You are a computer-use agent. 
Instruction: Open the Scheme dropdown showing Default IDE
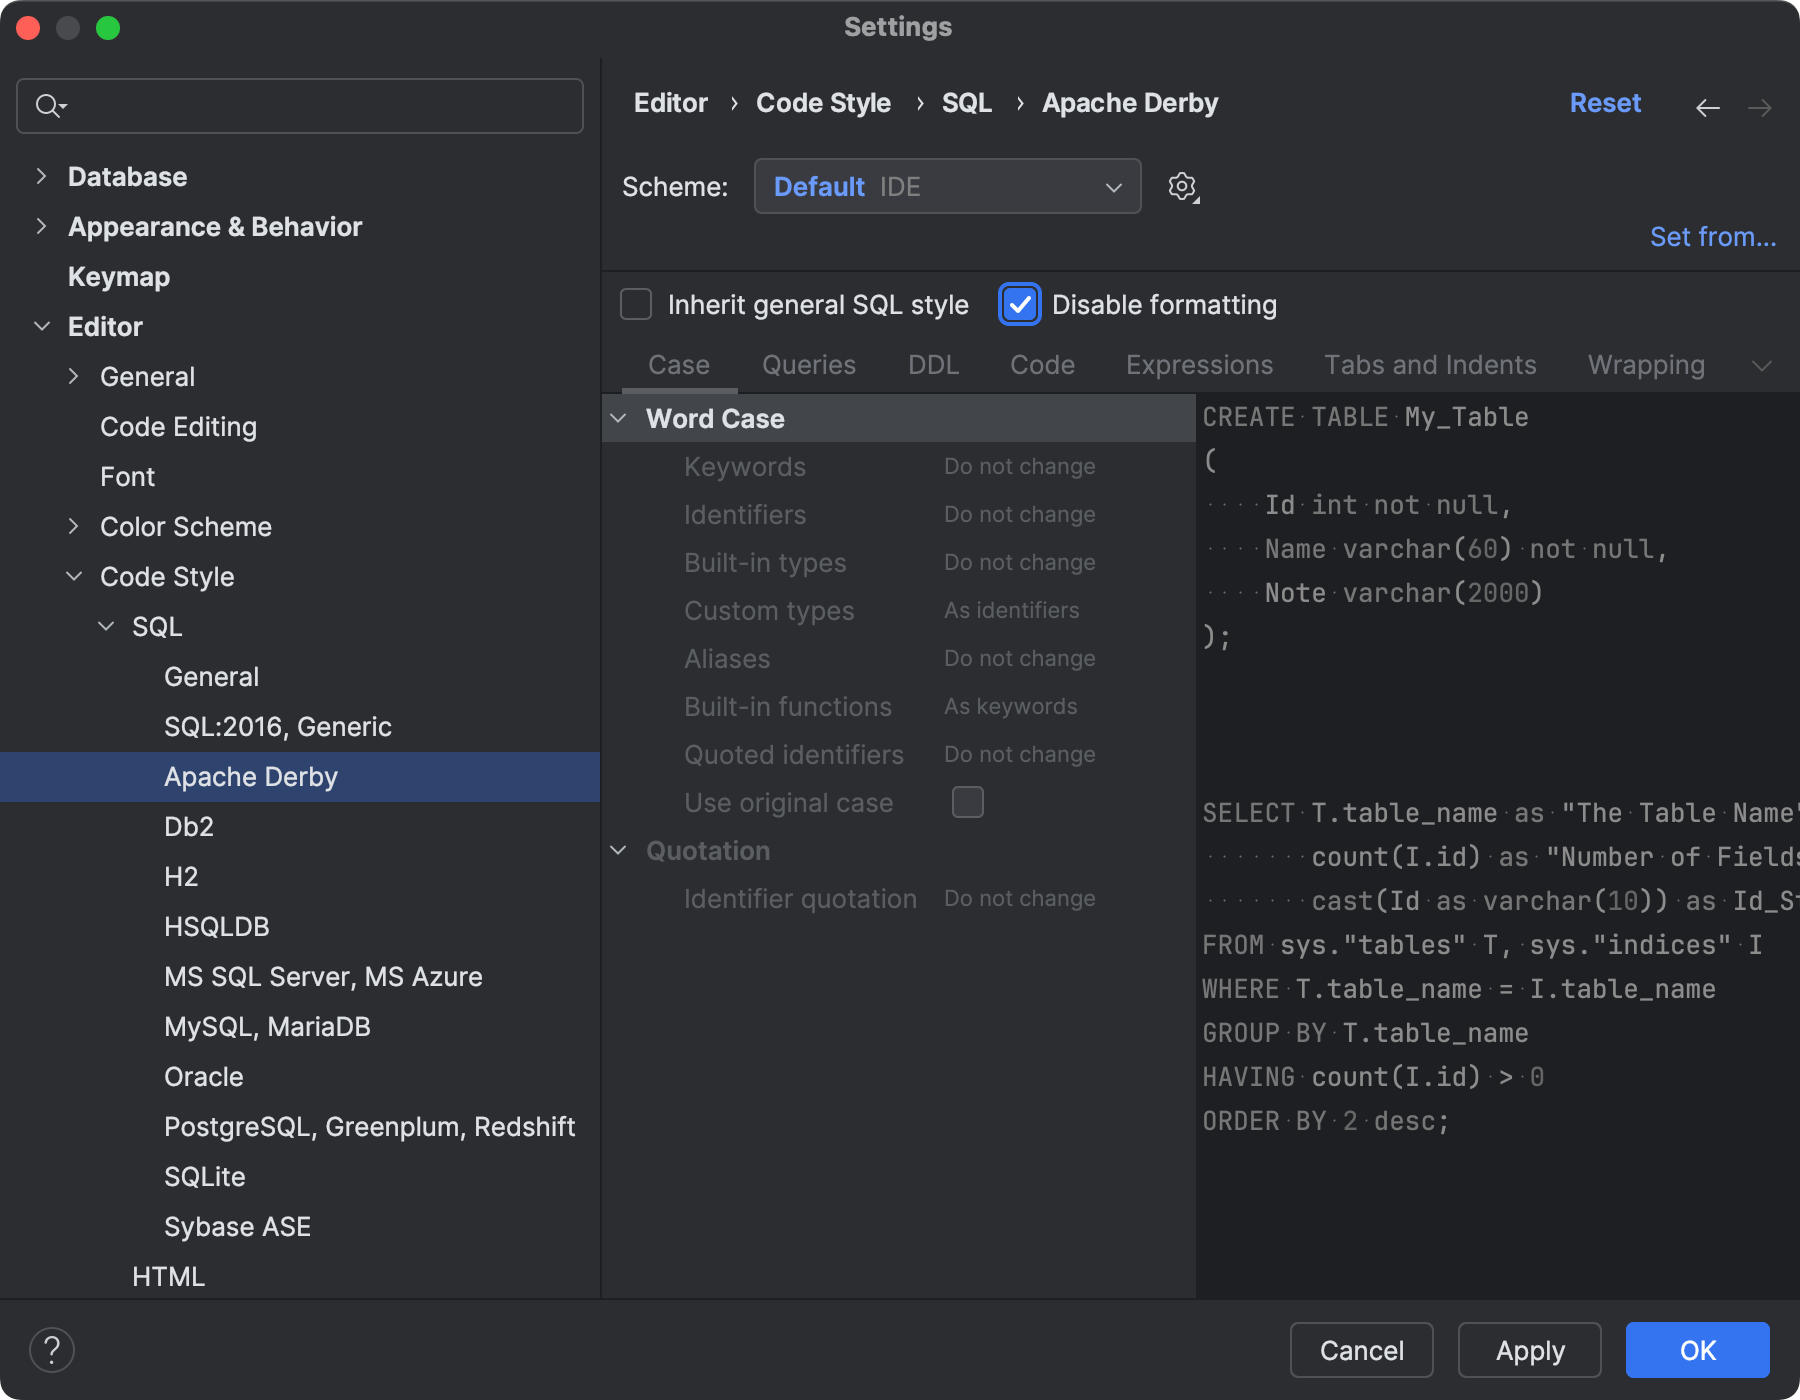(947, 186)
